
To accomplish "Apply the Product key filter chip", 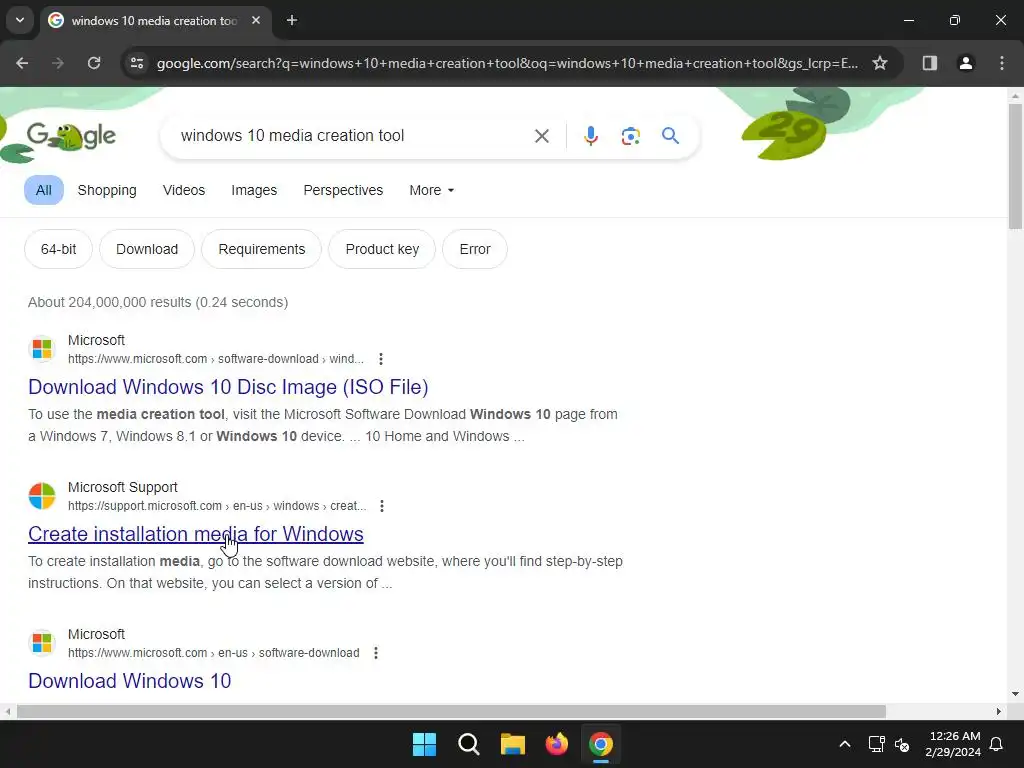I will [382, 249].
